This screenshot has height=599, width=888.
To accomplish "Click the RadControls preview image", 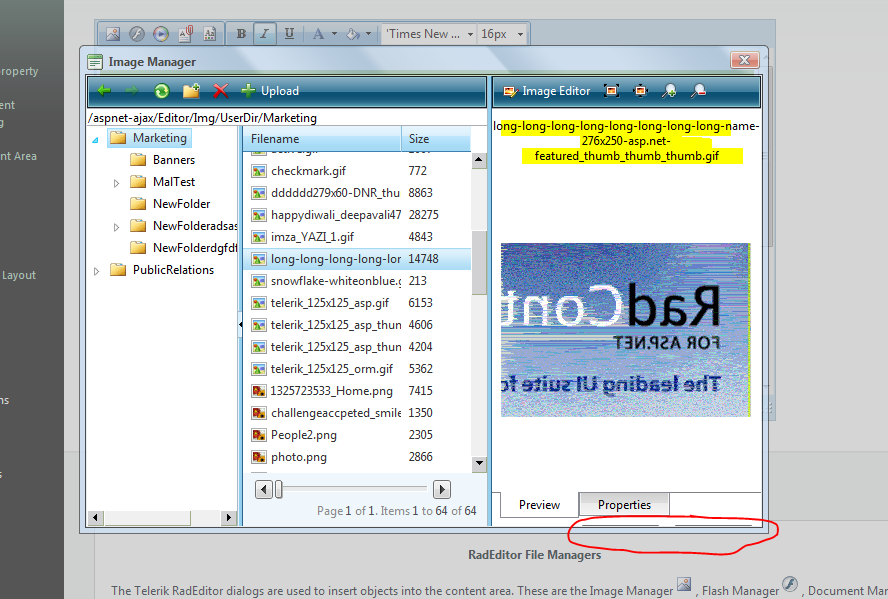I will point(625,330).
